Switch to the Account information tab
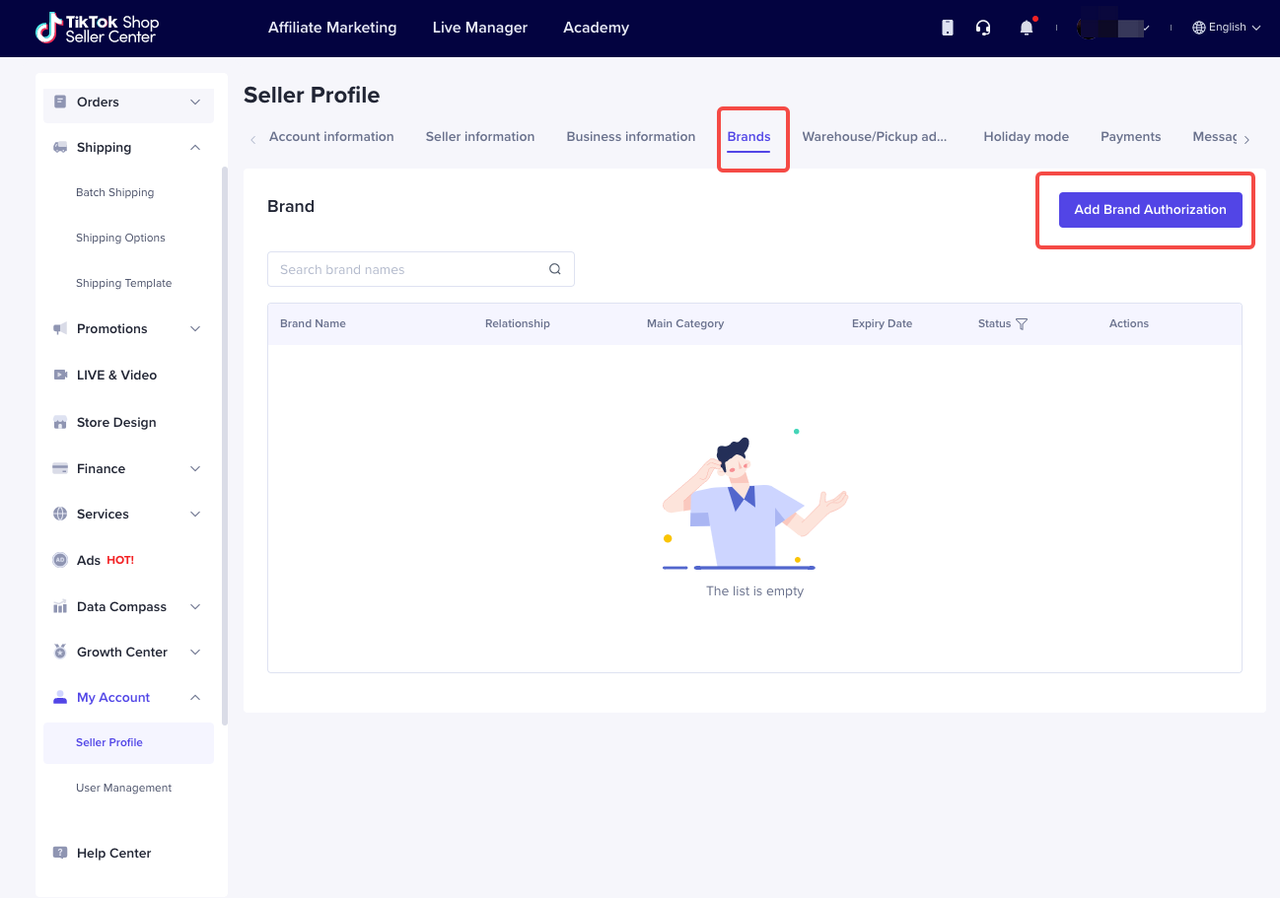1280x898 pixels. coord(331,137)
